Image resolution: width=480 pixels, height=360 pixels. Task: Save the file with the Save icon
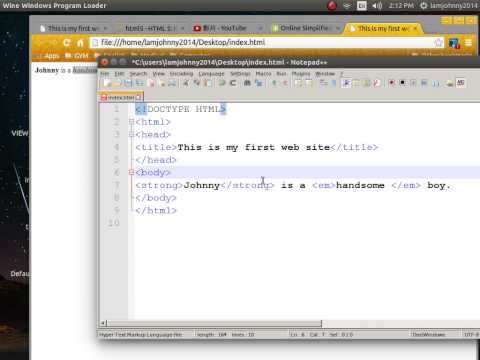click(x=127, y=83)
